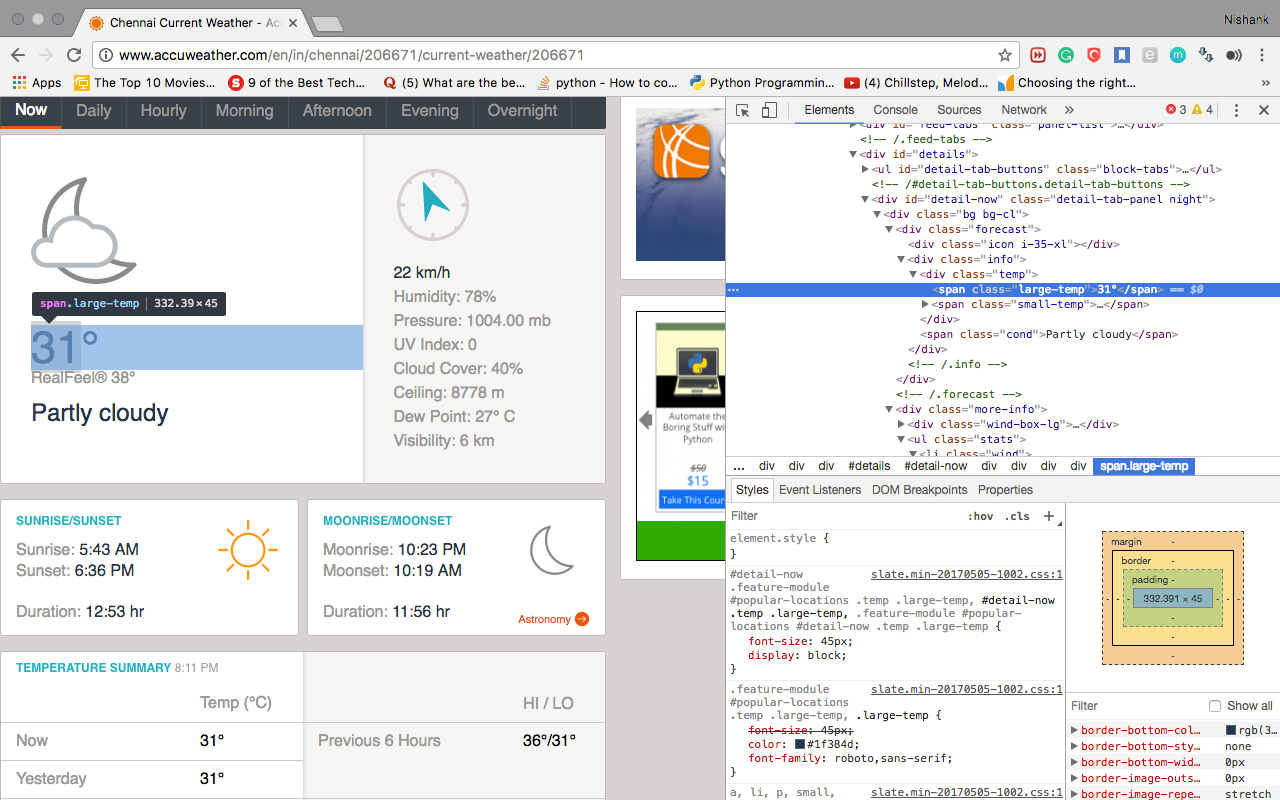This screenshot has height=800, width=1280.
Task: Switch to the Hourly forecast tab
Action: (164, 112)
